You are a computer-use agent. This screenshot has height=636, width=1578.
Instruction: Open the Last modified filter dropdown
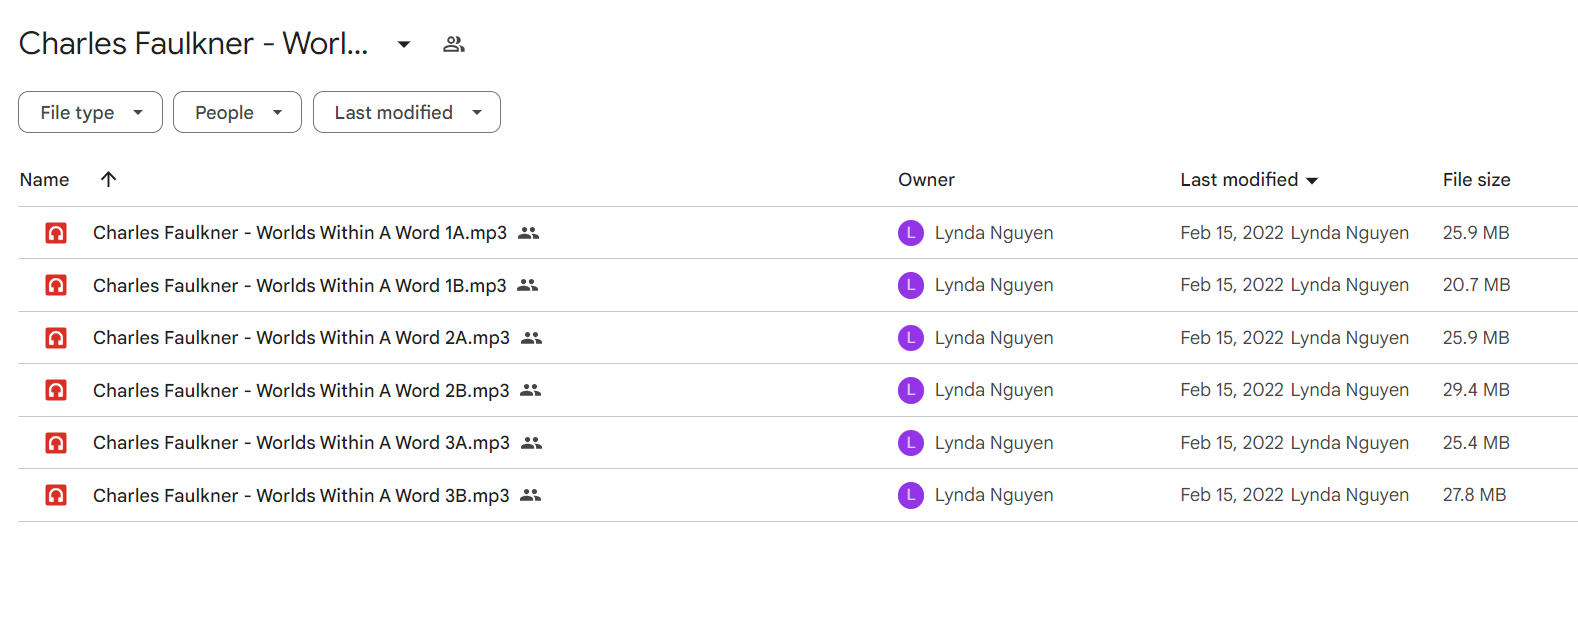[x=407, y=112]
